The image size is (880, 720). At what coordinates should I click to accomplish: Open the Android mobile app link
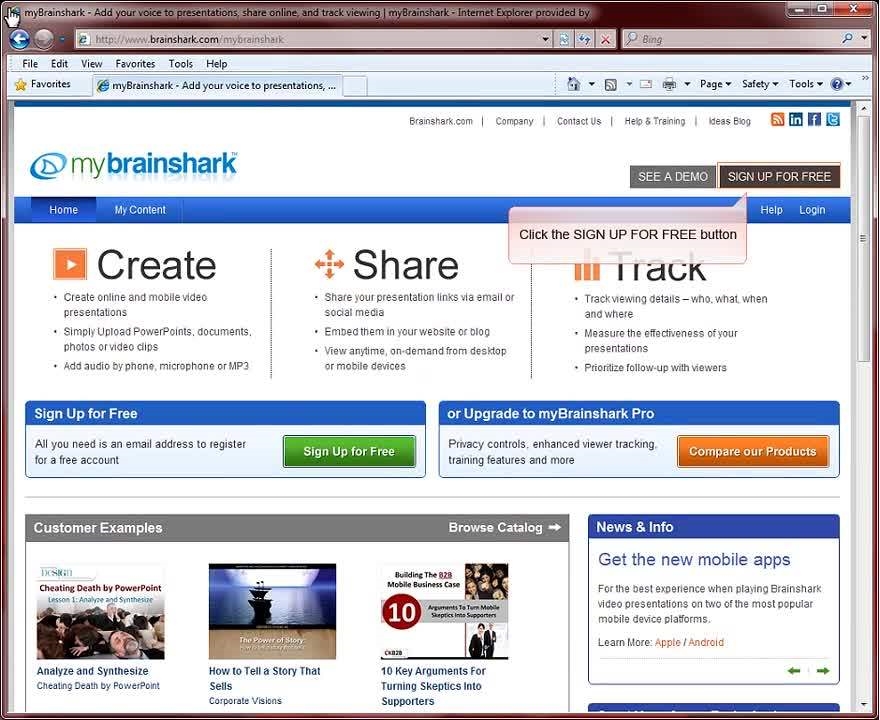pyautogui.click(x=706, y=643)
